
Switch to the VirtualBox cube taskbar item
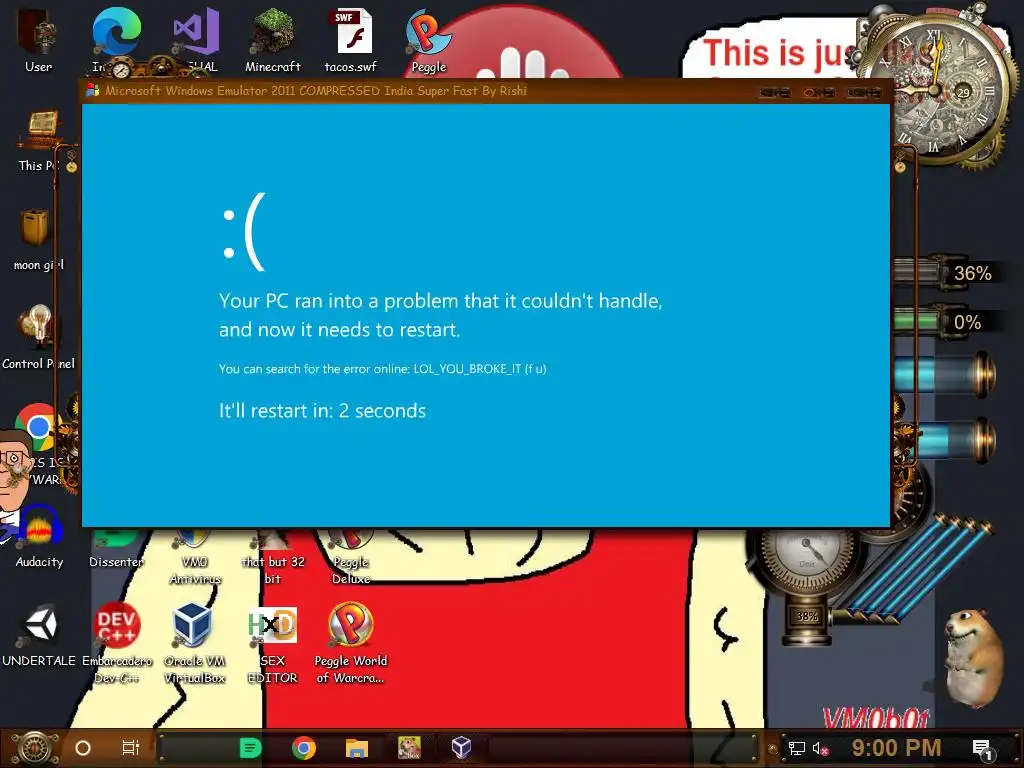462,748
